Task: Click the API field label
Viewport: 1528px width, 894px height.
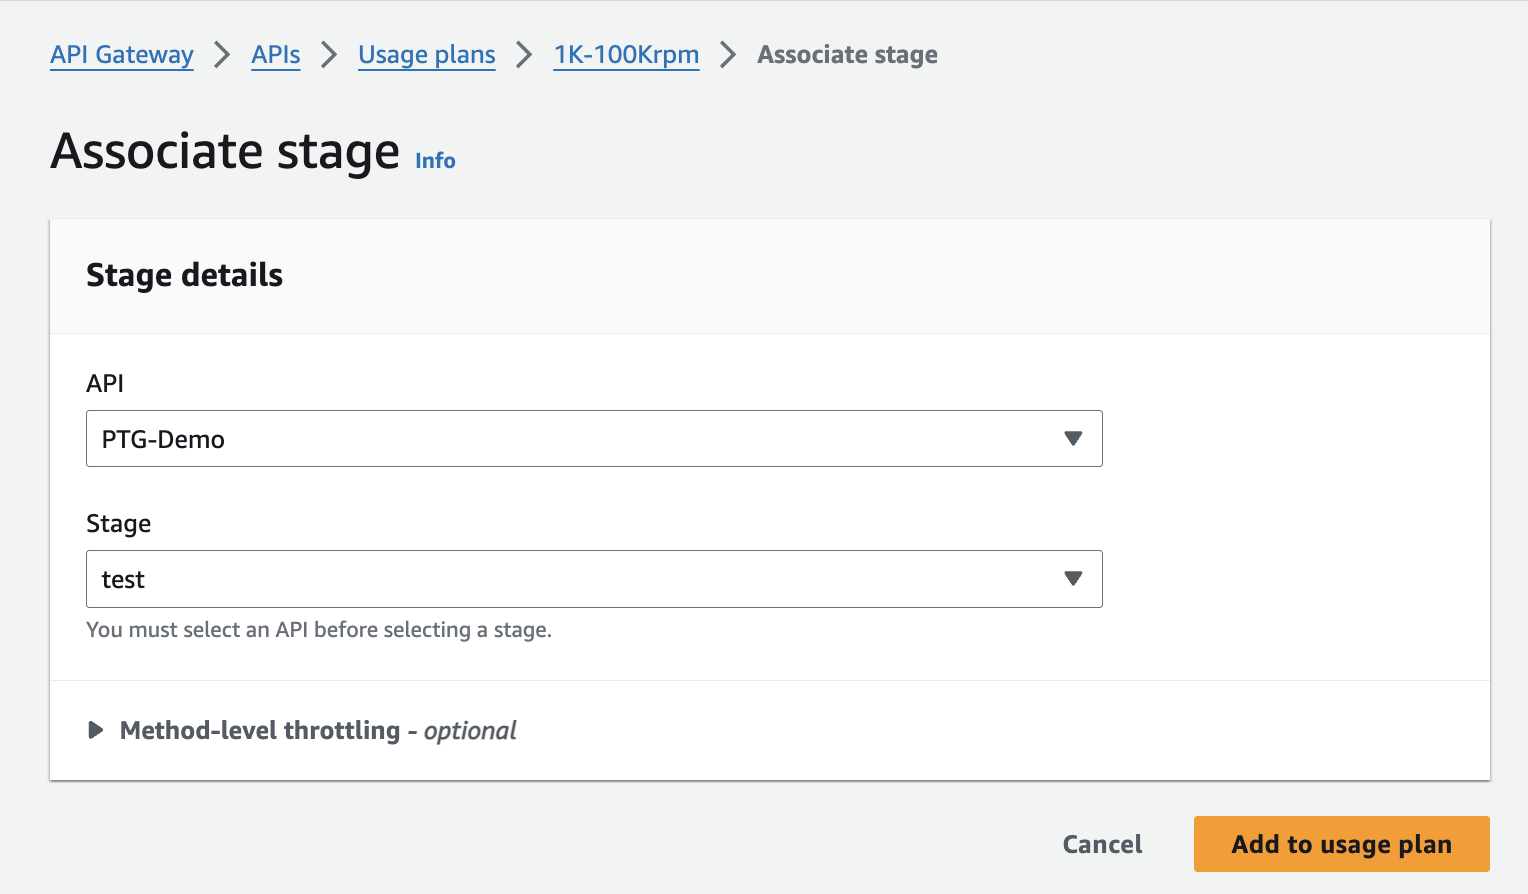Action: (x=105, y=383)
